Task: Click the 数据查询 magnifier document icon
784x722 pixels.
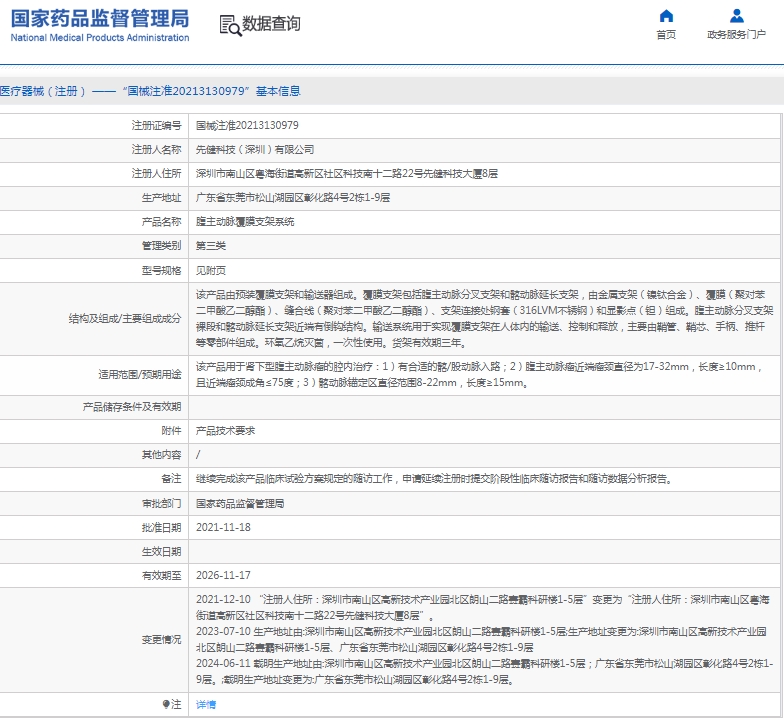Action: click(x=230, y=25)
